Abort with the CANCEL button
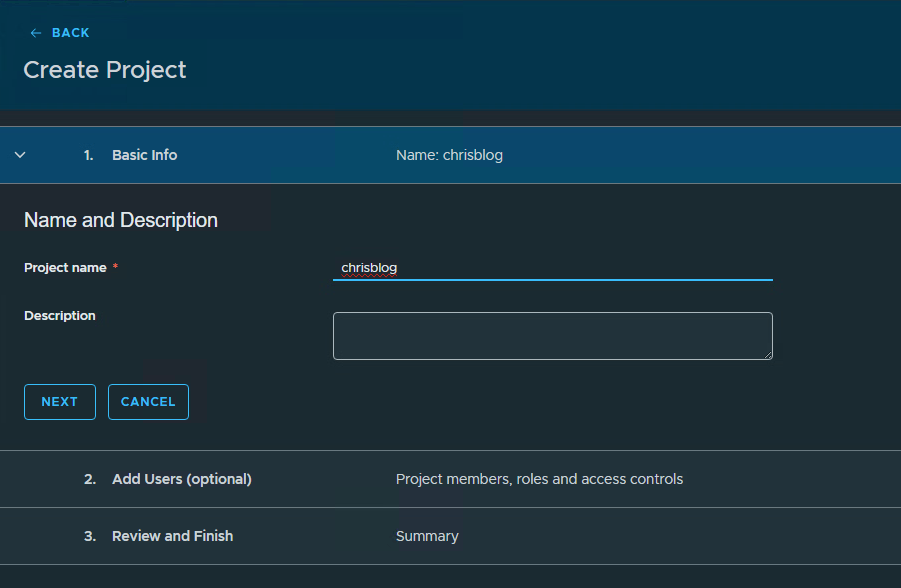This screenshot has width=901, height=588. click(148, 402)
